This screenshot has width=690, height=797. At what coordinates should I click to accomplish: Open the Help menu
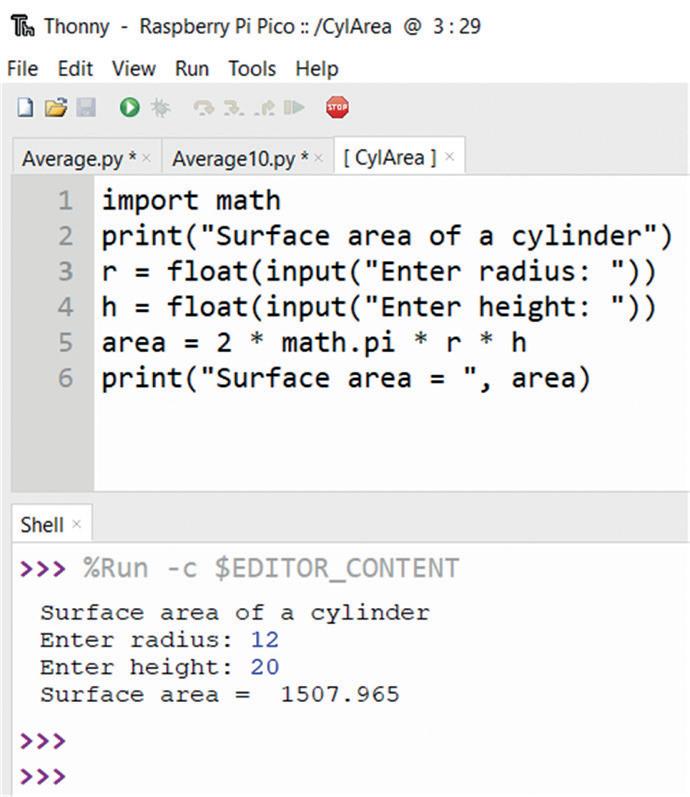coord(317,69)
